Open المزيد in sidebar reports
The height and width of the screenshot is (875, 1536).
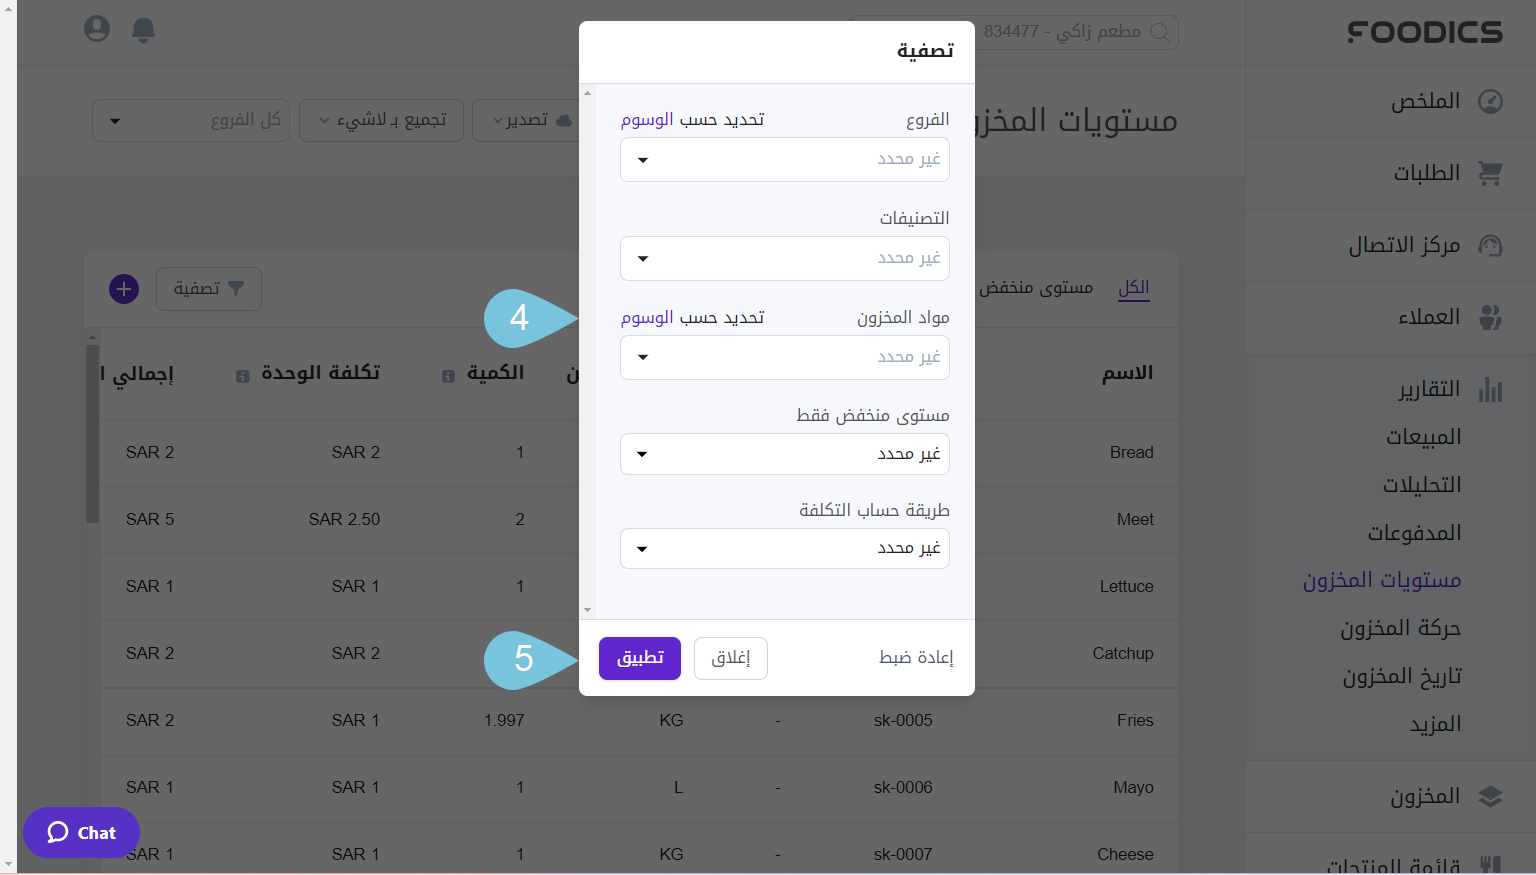1436,724
